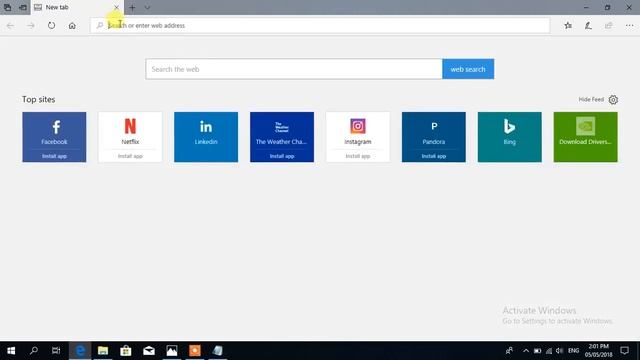Open a new tab with plus button
The height and width of the screenshot is (360, 640).
tap(132, 7)
